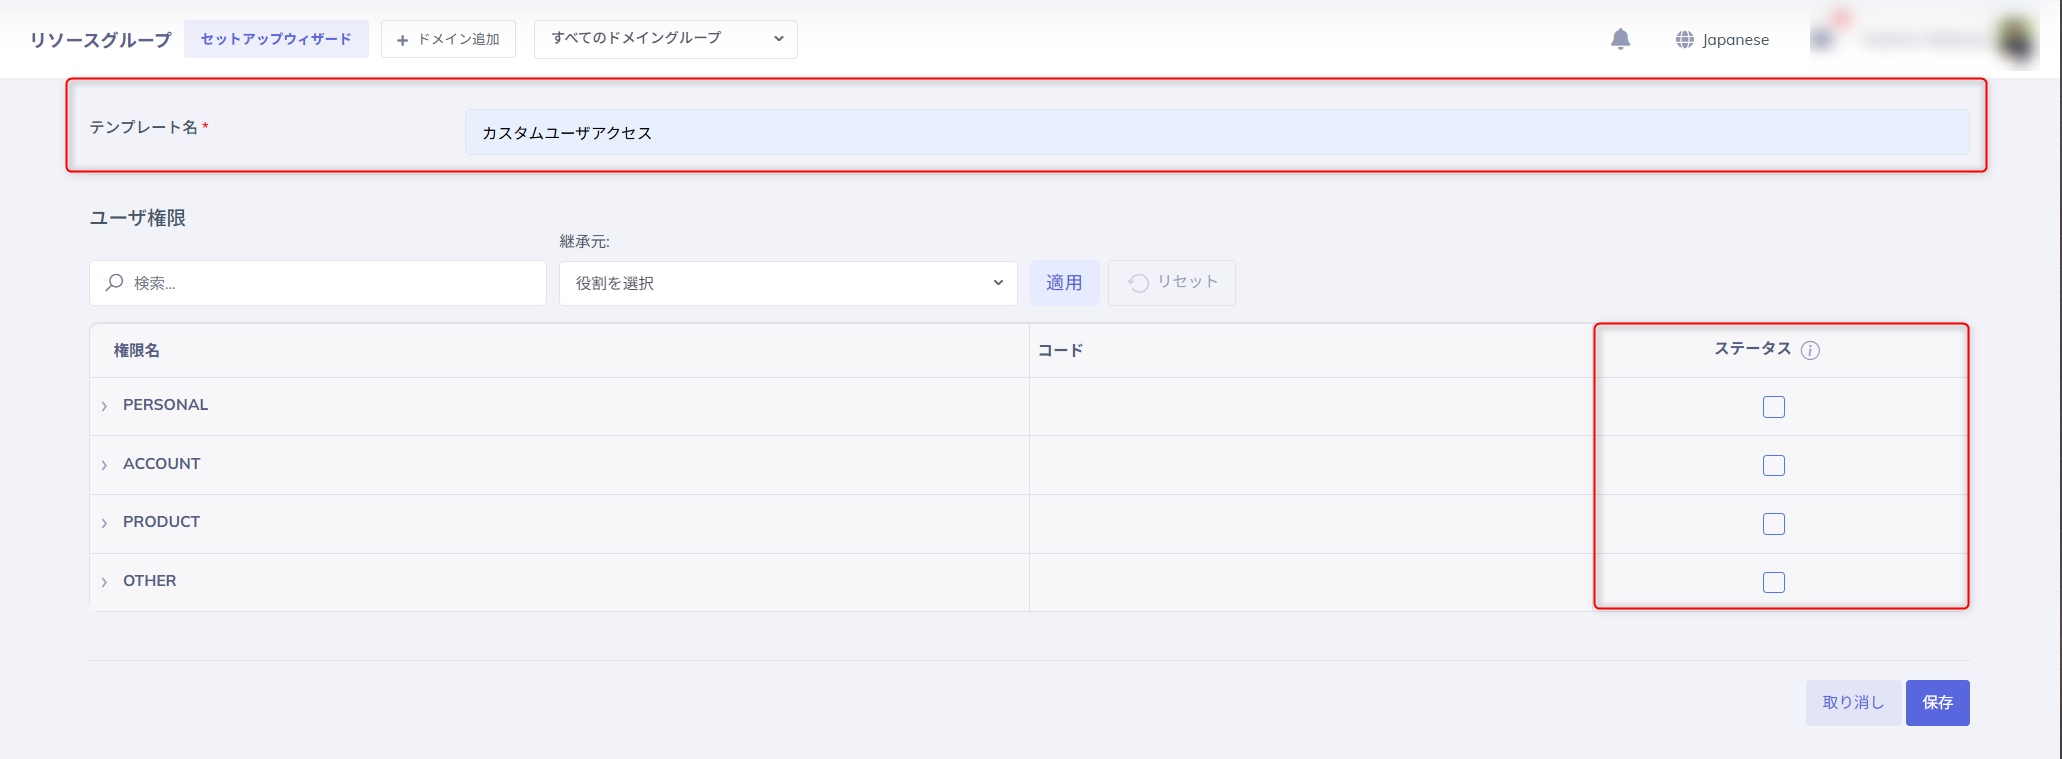2062x759 pixels.
Task: Expand the ACCOUNT permission group
Action: pos(104,465)
